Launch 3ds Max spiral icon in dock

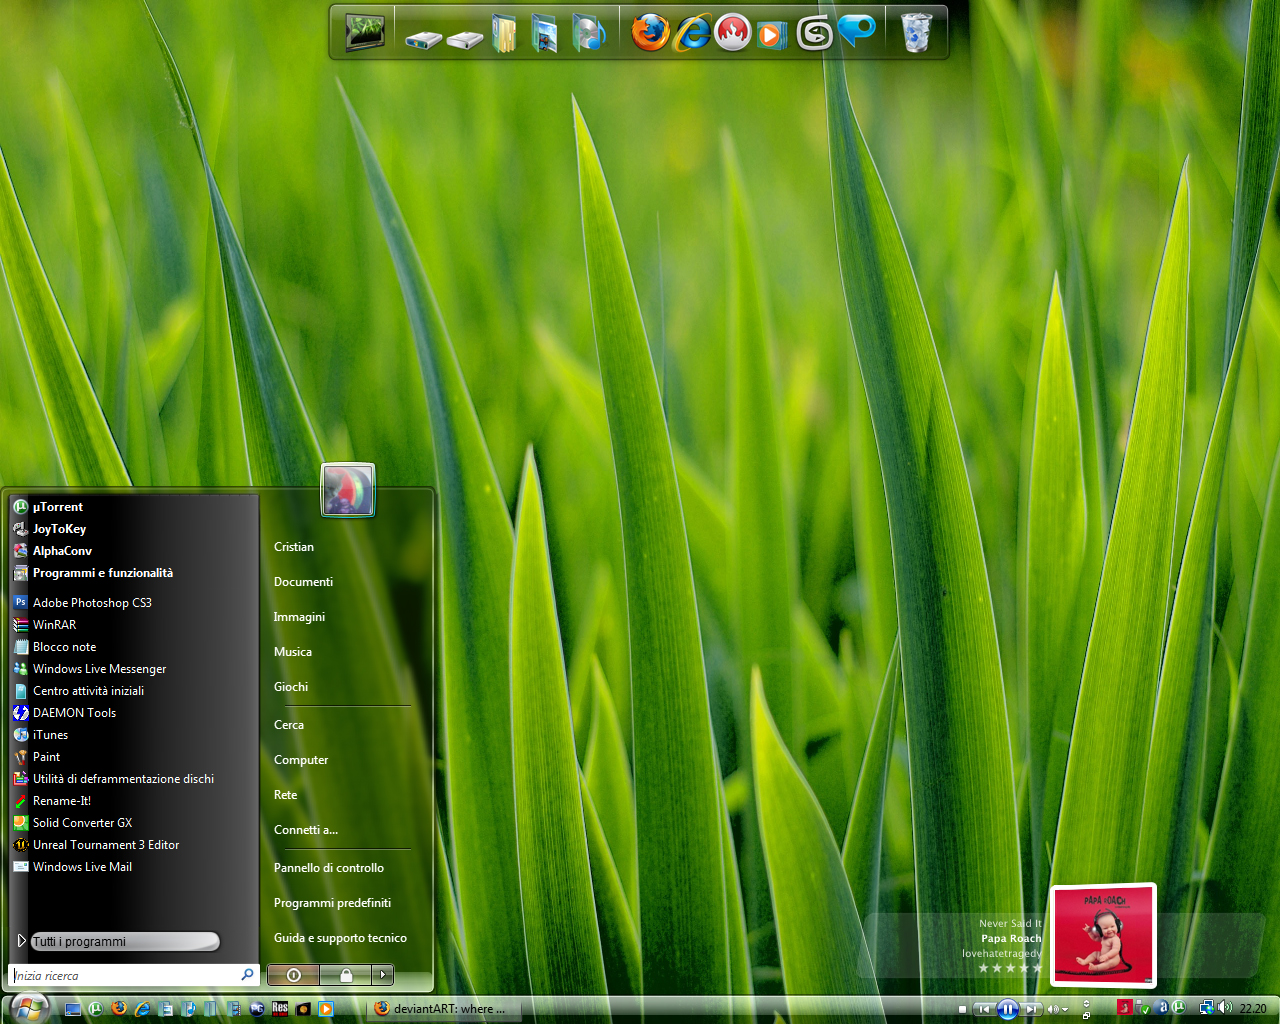814,34
